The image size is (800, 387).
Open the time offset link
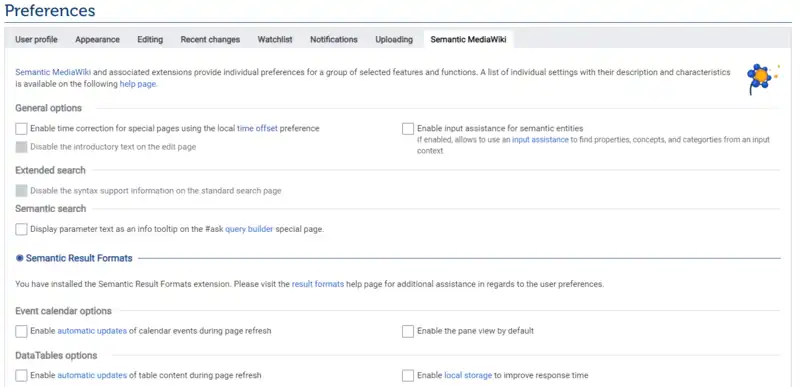pyautogui.click(x=257, y=128)
